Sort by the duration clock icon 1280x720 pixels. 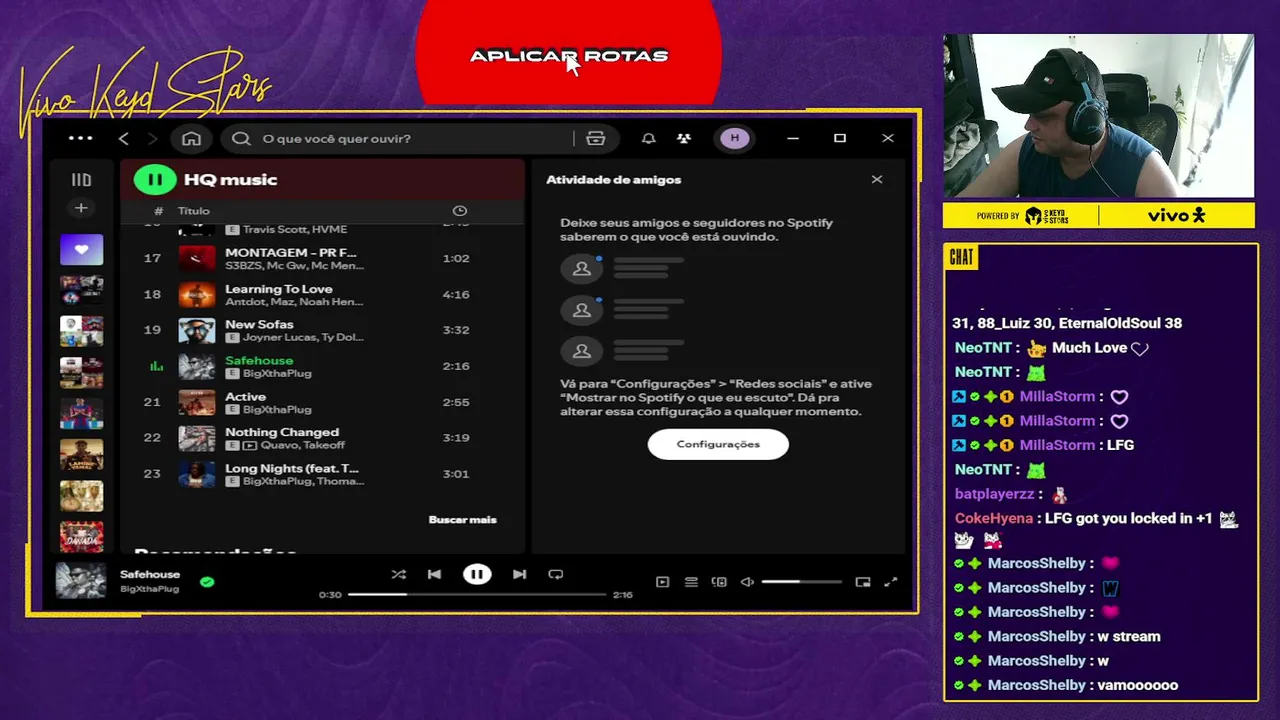[460, 211]
